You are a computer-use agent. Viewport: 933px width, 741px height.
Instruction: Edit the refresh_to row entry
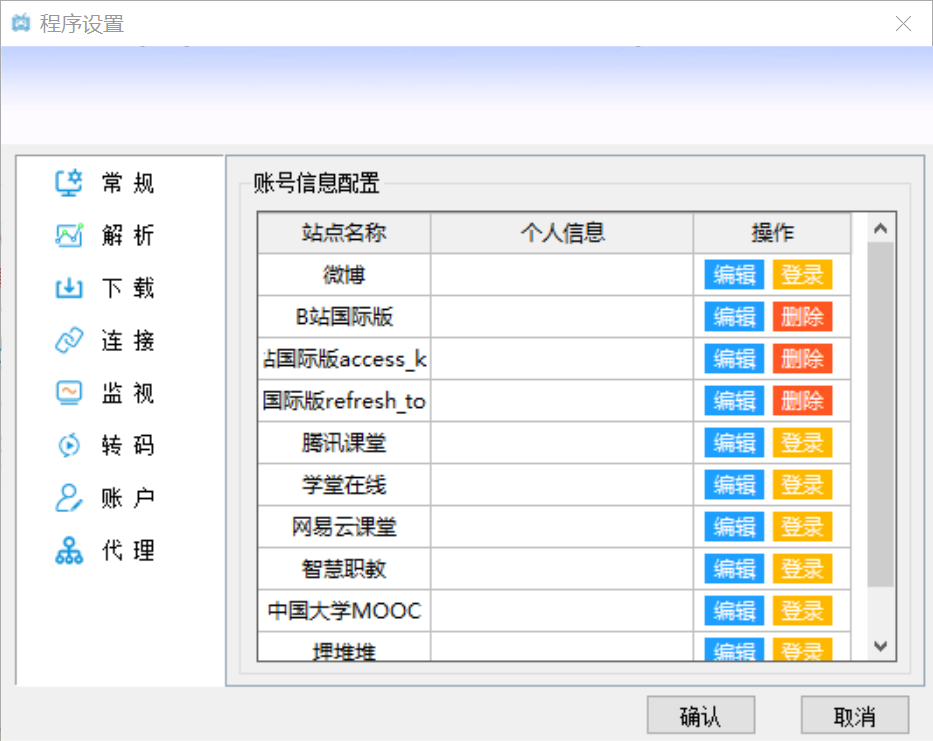point(734,401)
